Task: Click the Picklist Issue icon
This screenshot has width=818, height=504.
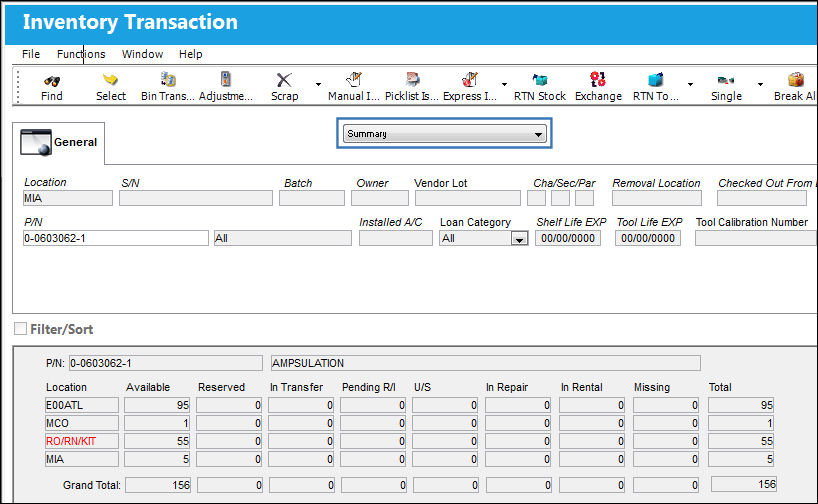Action: pos(412,79)
